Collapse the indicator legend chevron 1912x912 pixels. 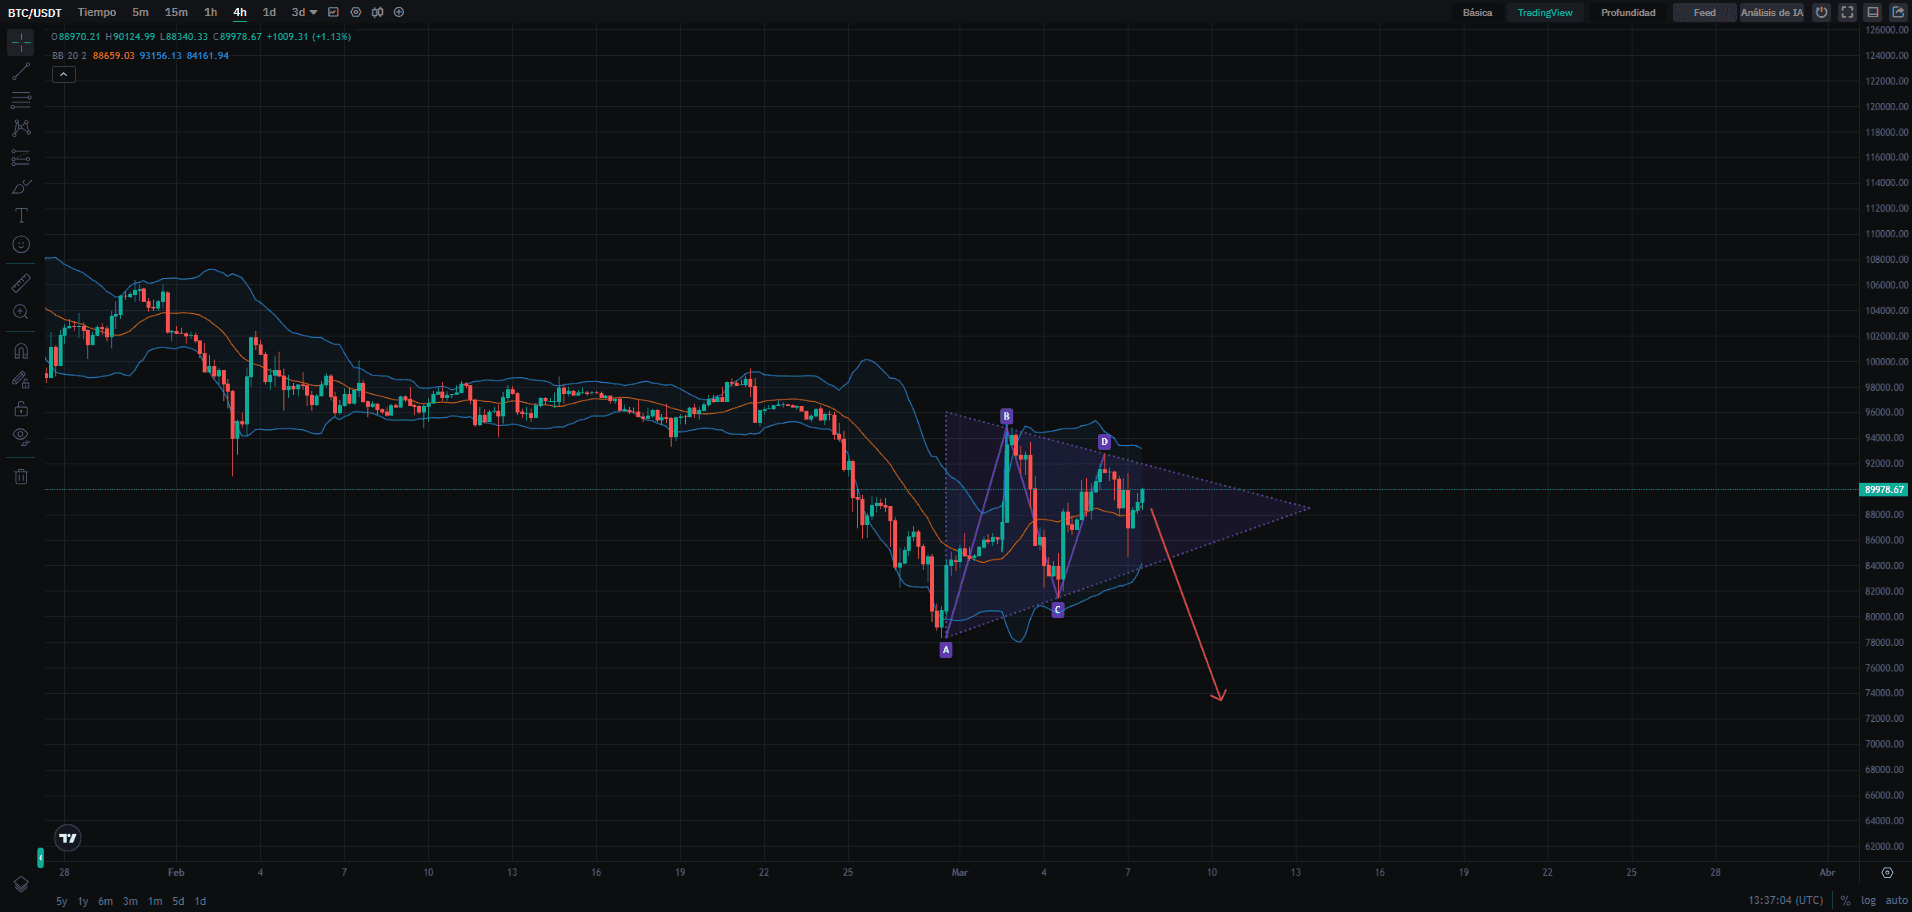(64, 74)
